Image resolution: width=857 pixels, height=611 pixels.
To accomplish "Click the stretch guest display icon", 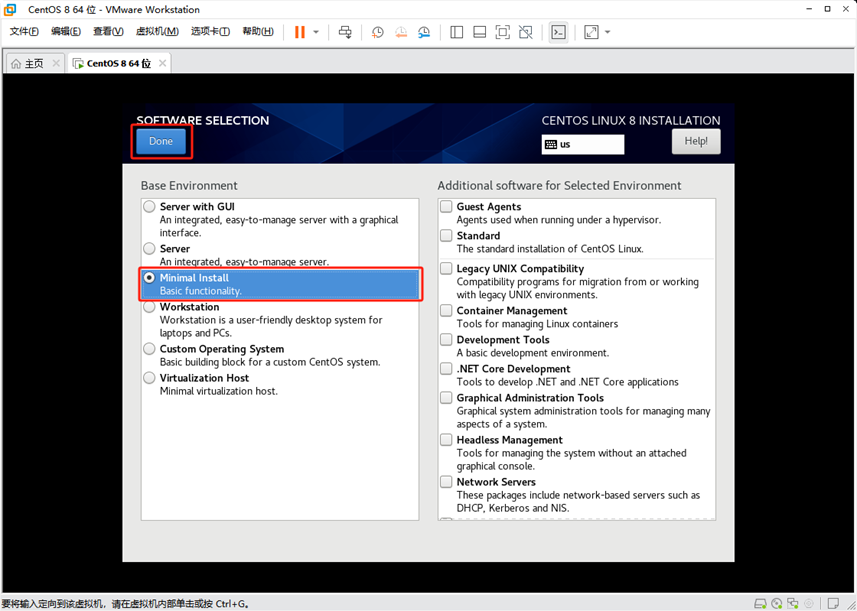I will coord(591,32).
